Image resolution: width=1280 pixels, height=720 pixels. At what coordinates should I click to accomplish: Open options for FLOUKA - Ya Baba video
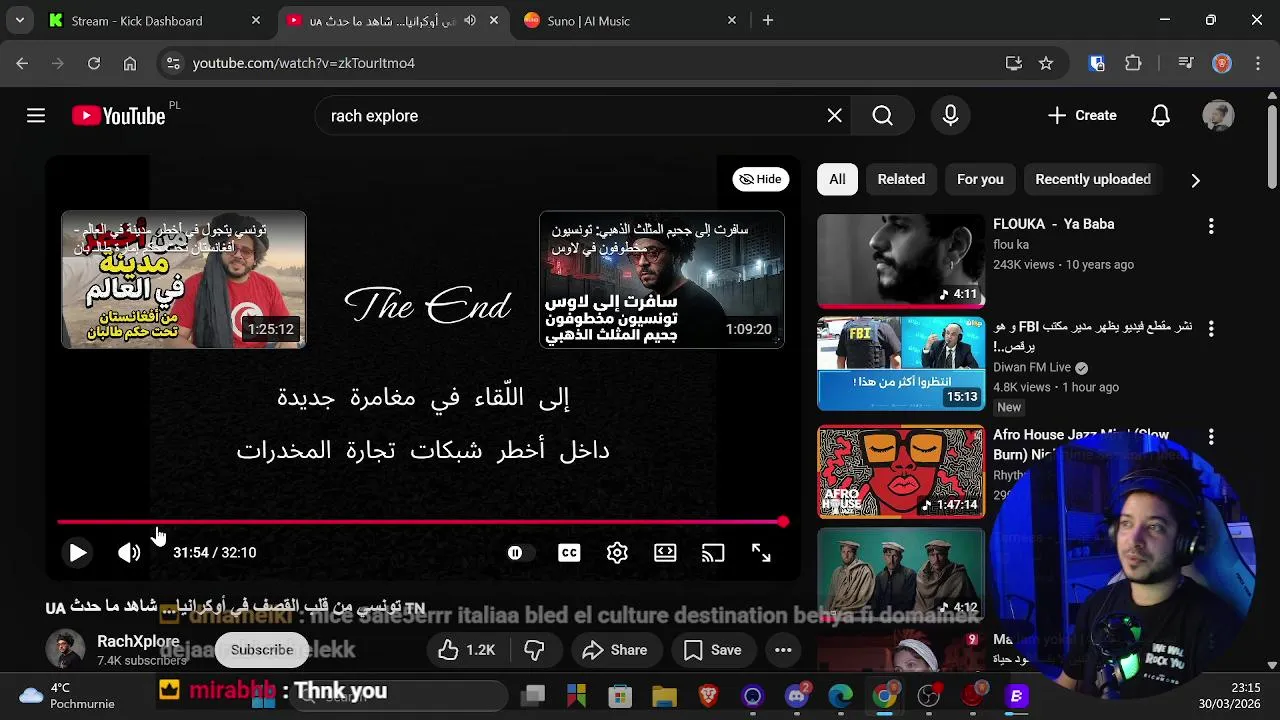pyautogui.click(x=1211, y=226)
